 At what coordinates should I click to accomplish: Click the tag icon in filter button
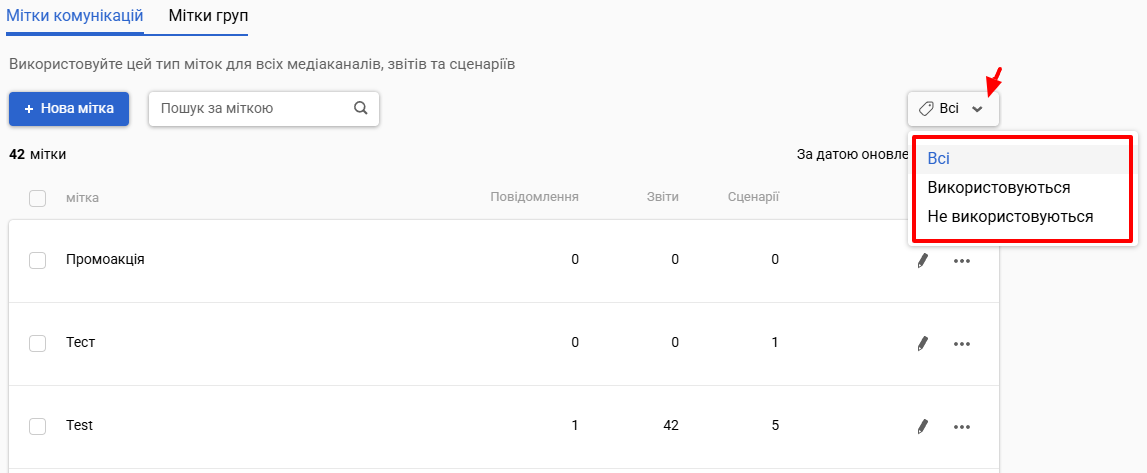pyautogui.click(x=925, y=108)
